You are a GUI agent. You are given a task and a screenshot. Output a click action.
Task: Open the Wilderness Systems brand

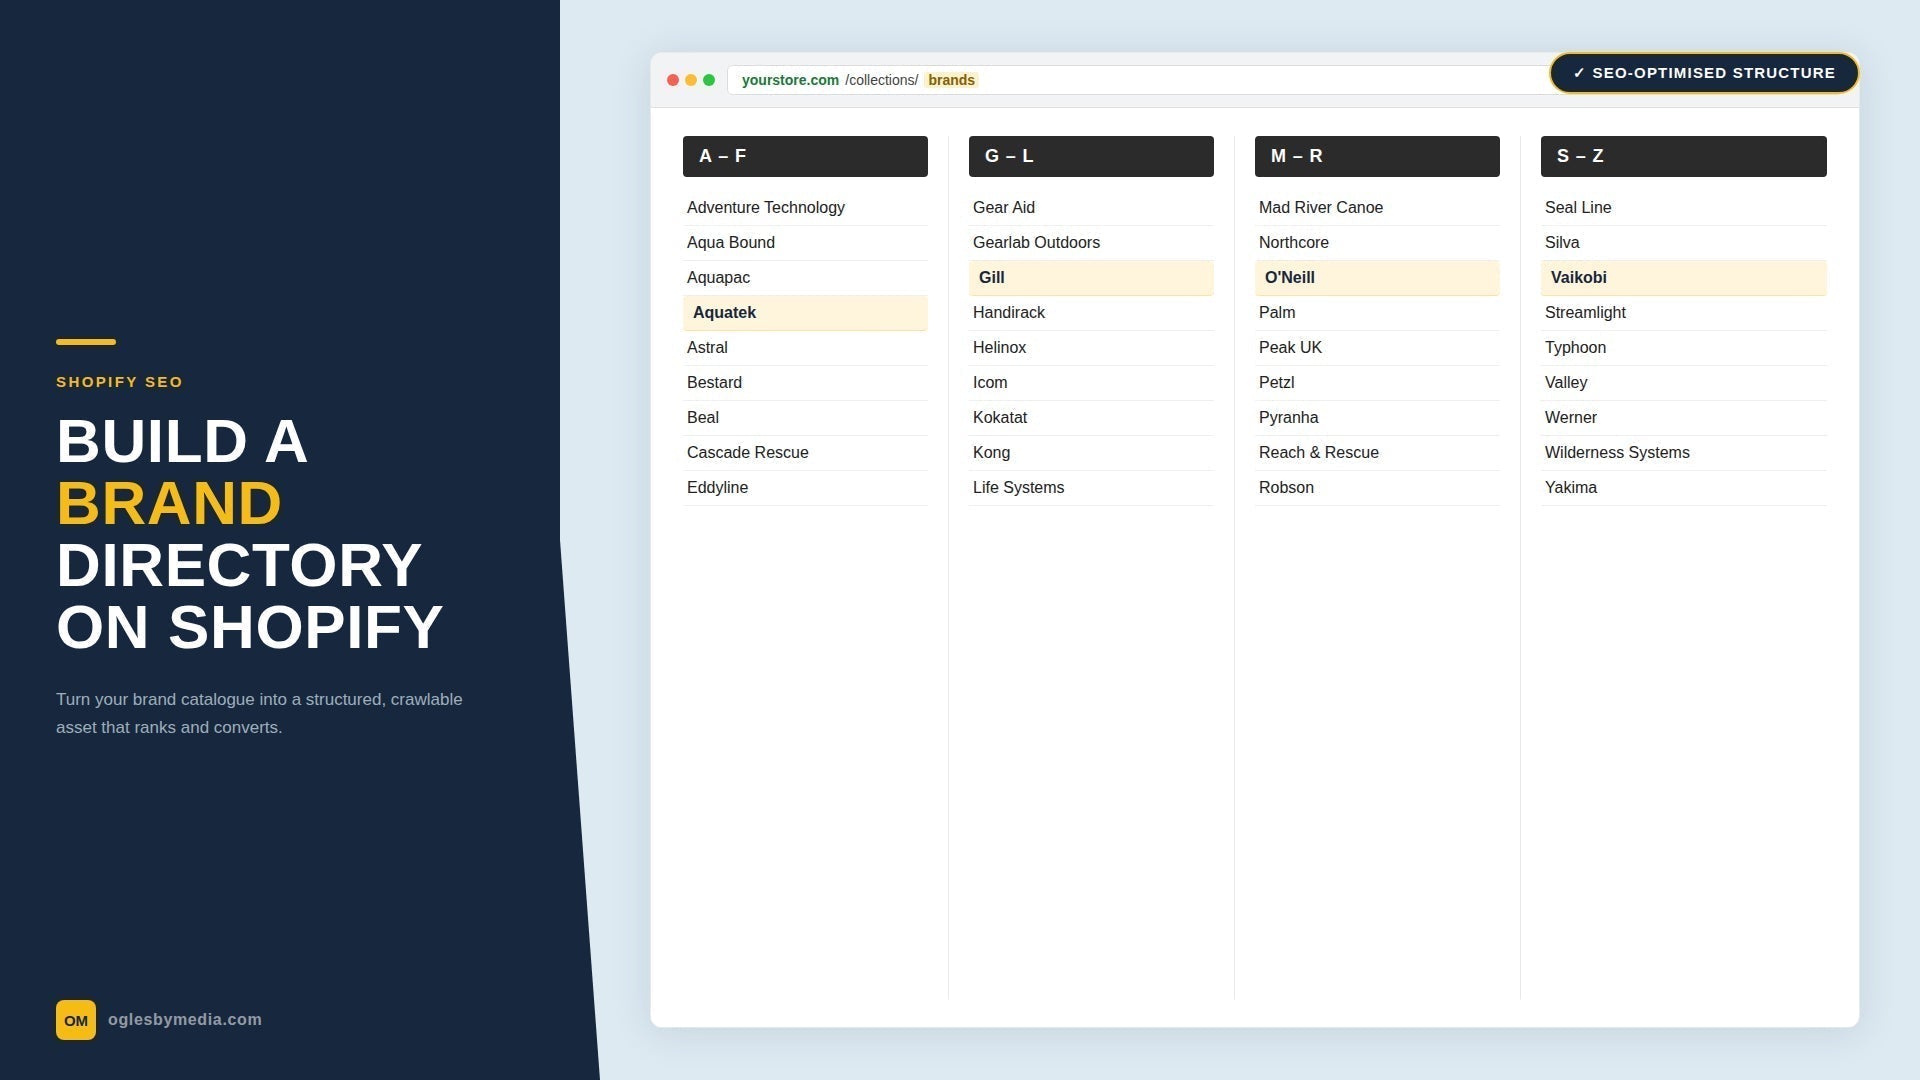[1683, 453]
